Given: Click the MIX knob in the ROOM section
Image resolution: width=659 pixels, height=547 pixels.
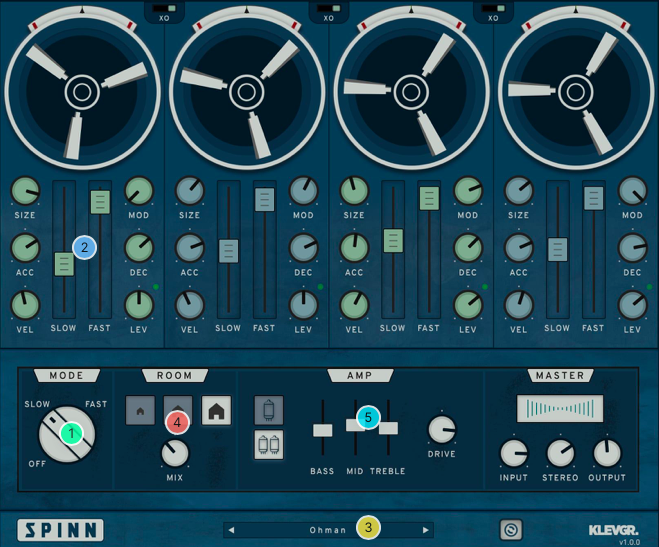Looking at the screenshot, I should point(175,453).
